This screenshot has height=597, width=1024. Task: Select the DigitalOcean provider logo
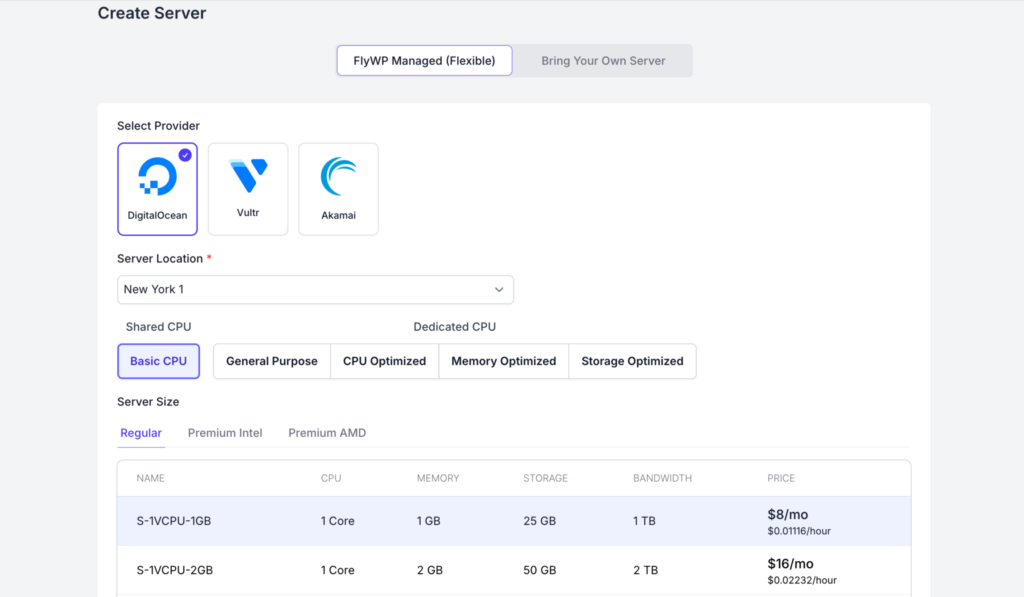[x=157, y=177]
